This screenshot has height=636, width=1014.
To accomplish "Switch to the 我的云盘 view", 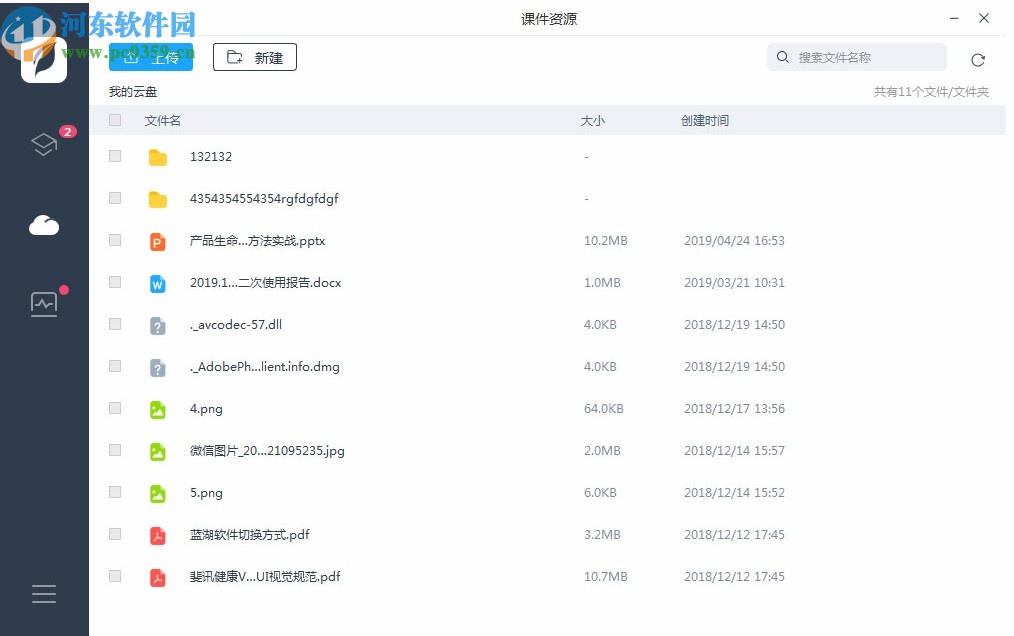I will (131, 91).
